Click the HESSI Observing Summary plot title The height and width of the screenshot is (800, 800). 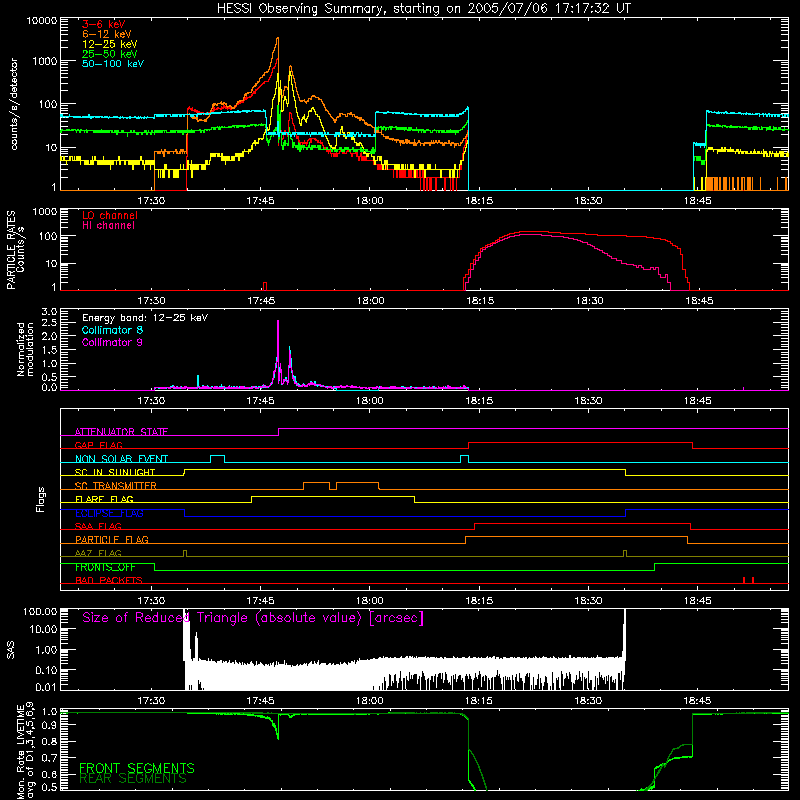[x=424, y=8]
